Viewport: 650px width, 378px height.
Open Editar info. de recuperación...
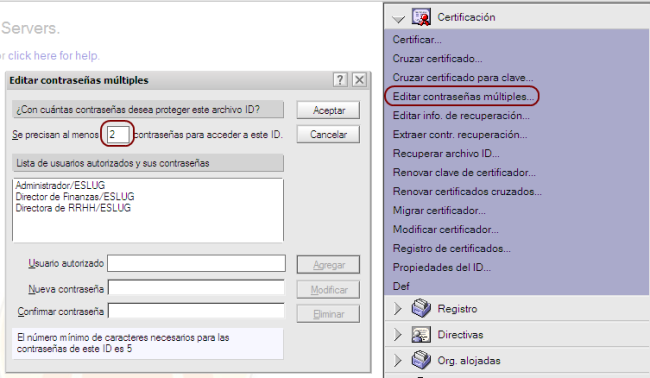click(461, 116)
